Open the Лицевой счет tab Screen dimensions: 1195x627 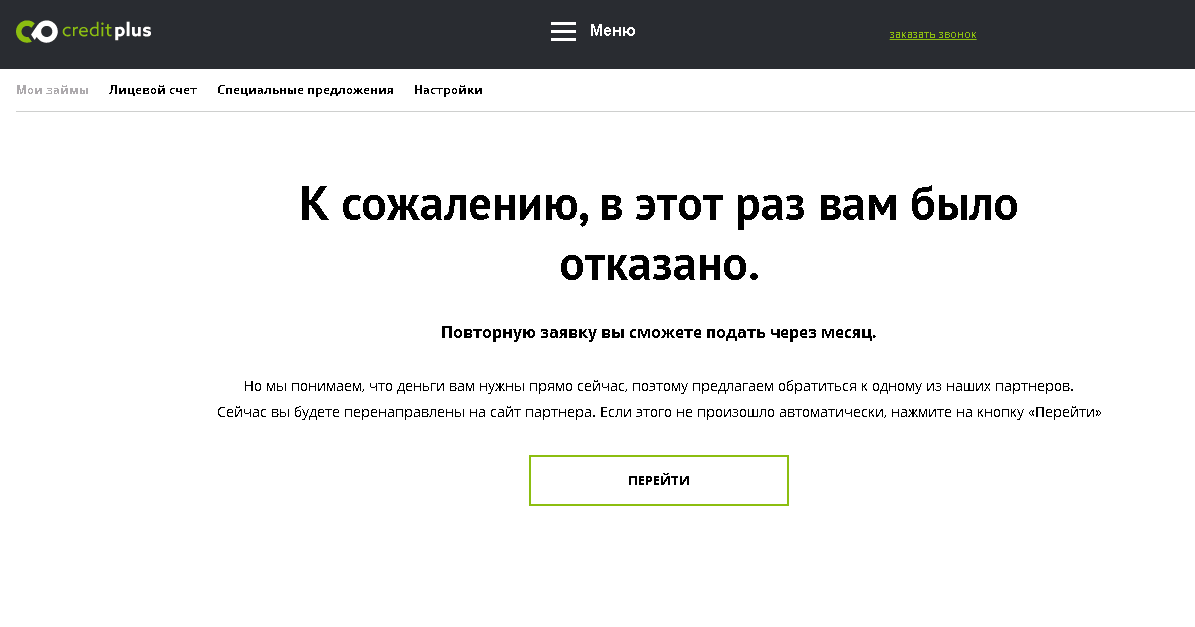[x=153, y=90]
